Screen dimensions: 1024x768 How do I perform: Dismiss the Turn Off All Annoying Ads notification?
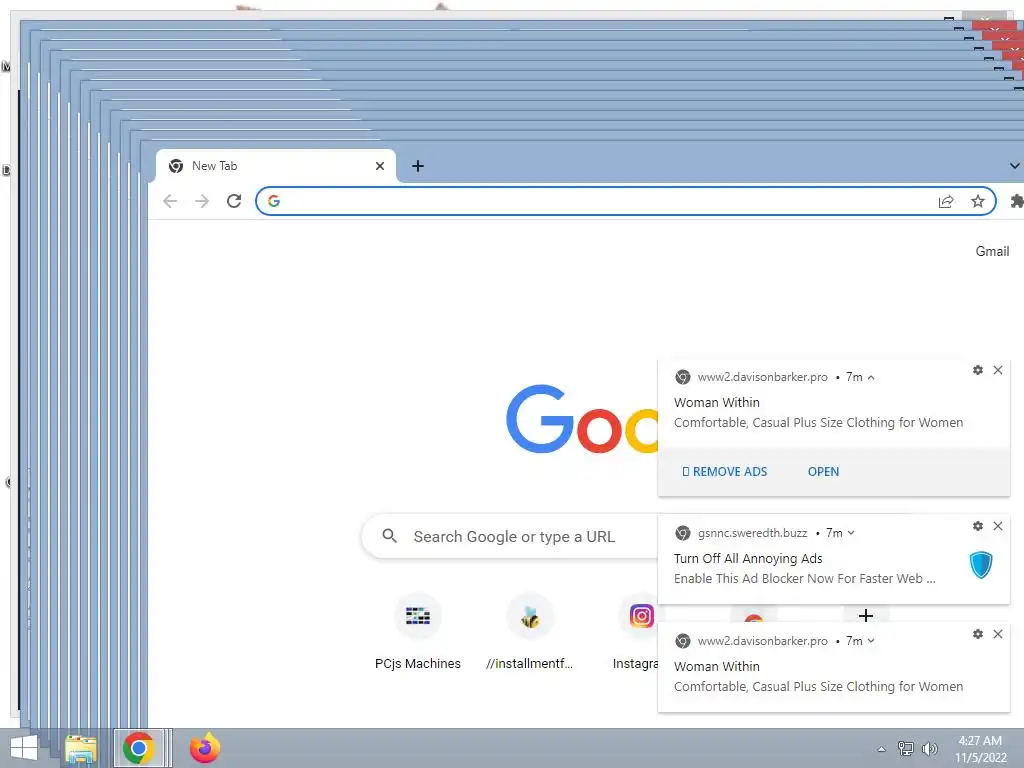997,526
